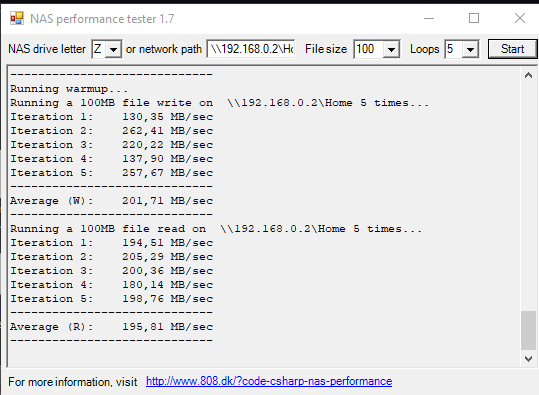The height and width of the screenshot is (395, 539).
Task: Expand the Loops dropdown arrow
Action: (470, 49)
